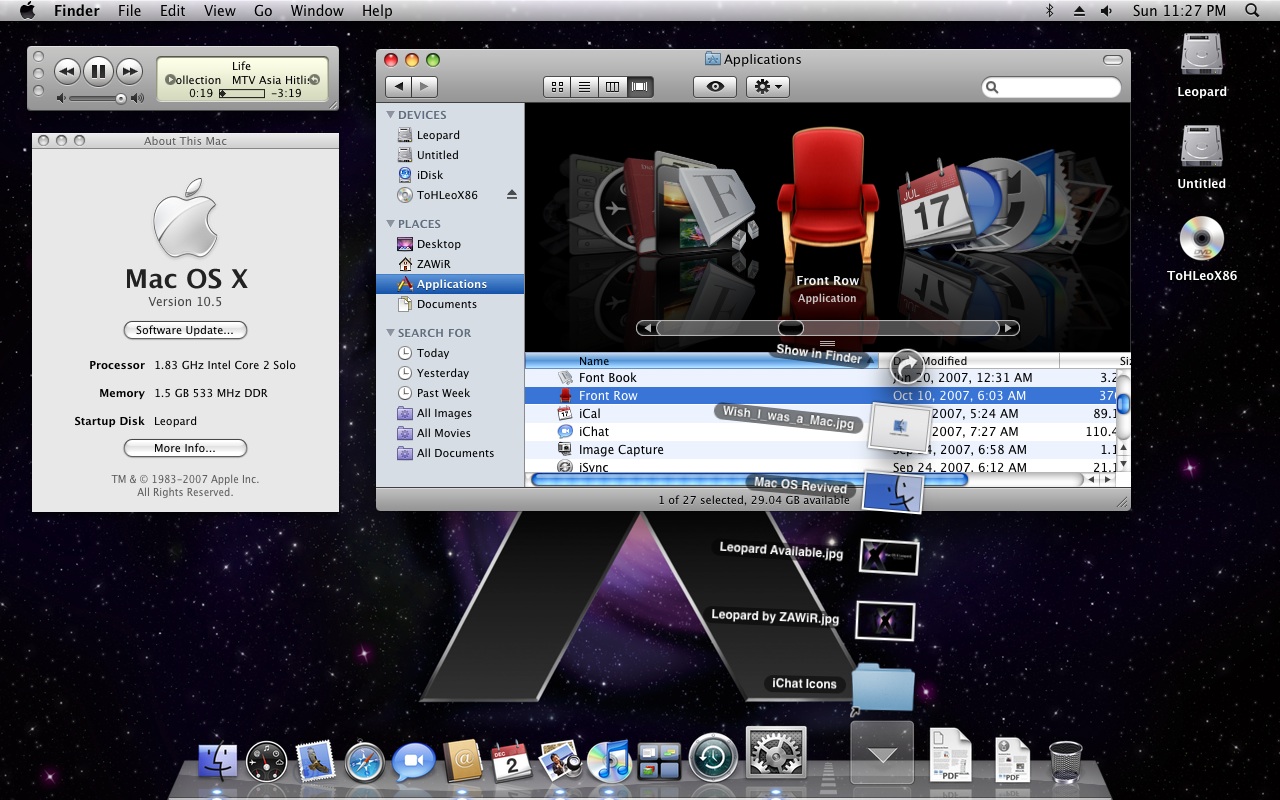Launch Safari from the Dock

pos(365,762)
